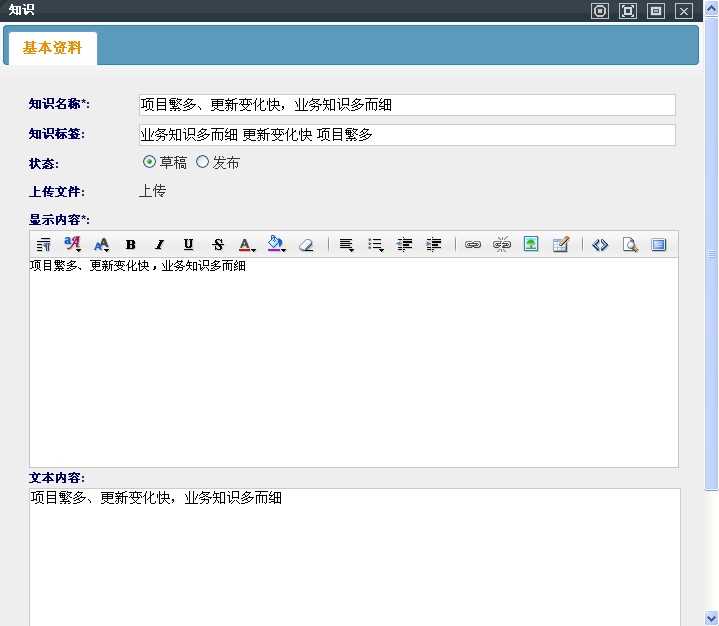Open HTML source code view
The image size is (719, 626).
pyautogui.click(x=600, y=245)
